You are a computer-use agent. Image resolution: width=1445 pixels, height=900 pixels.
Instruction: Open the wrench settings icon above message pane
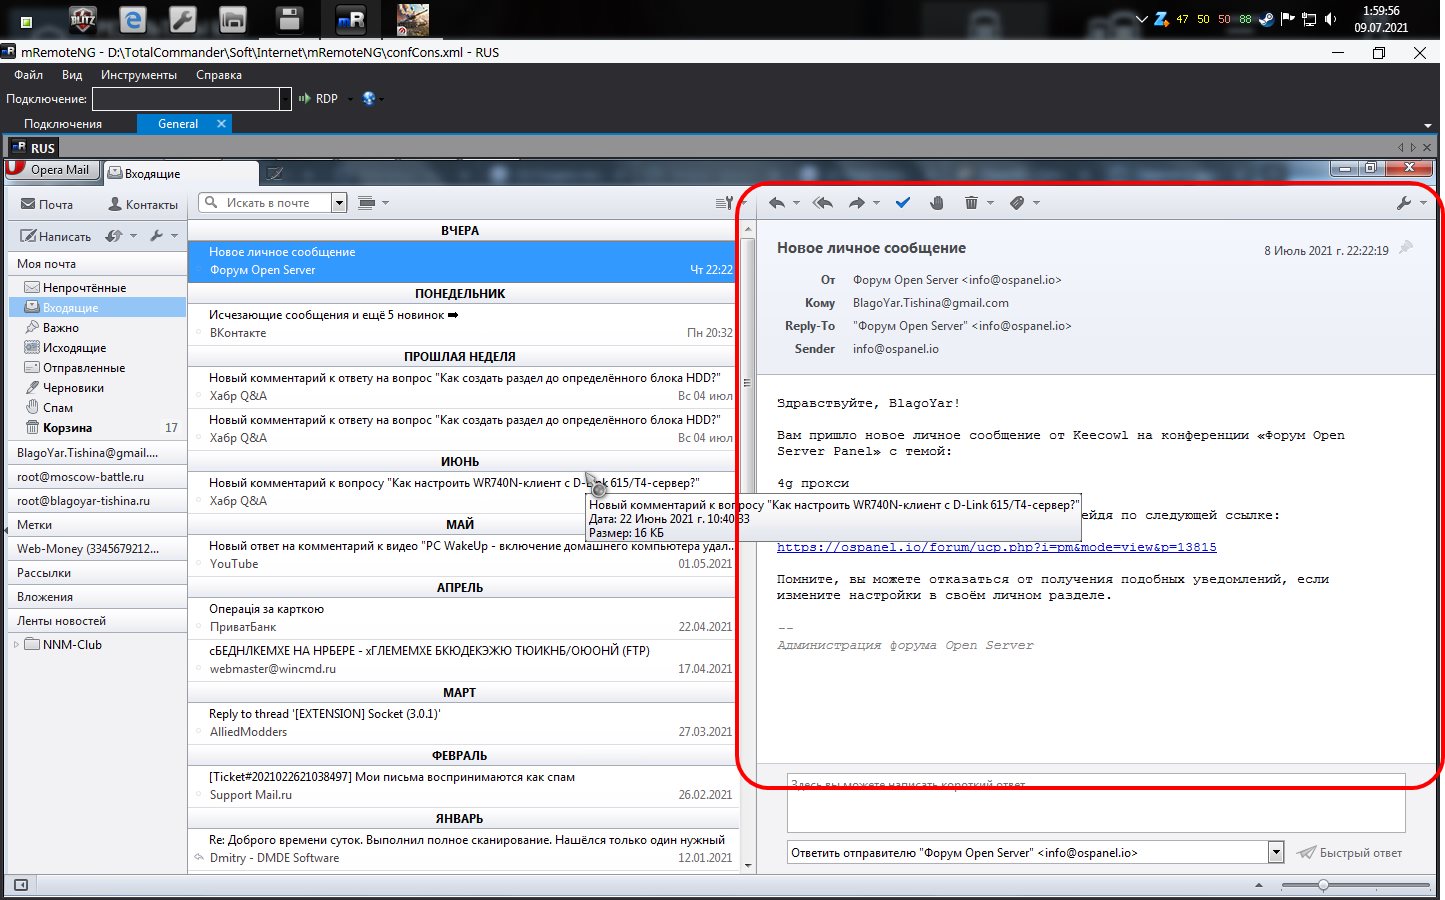1405,203
